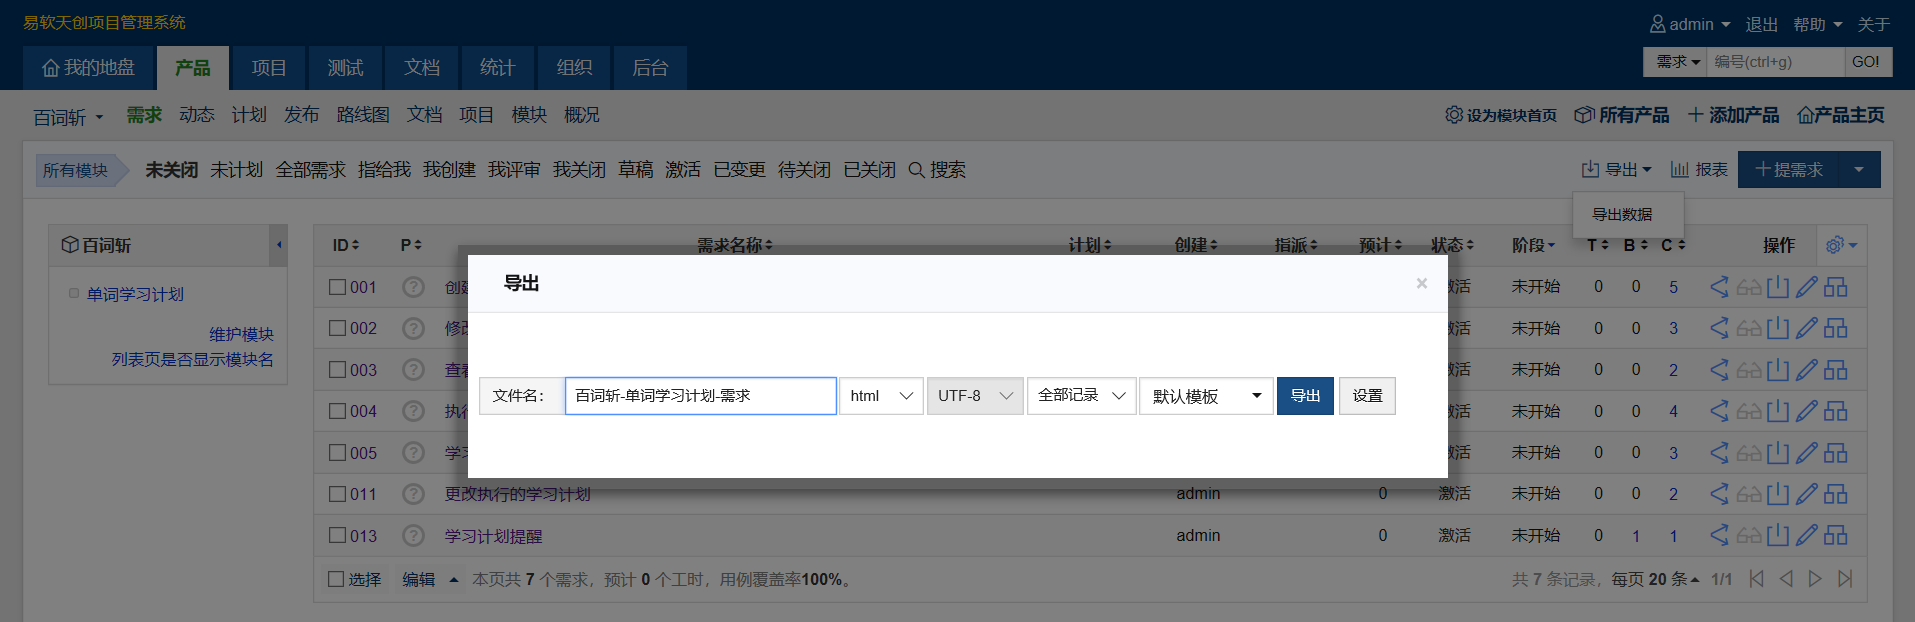Click the 文件名 filename input field
Viewport: 1915px width, 622px height.
[701, 396]
